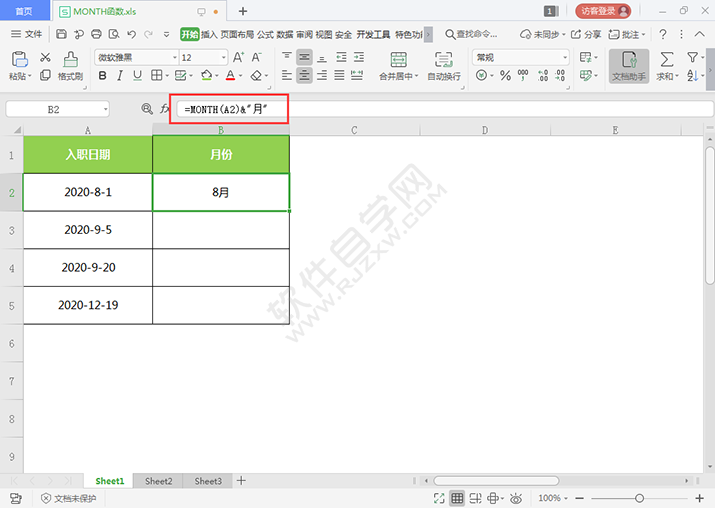Switch to the Sheet2 tab
The image size is (715, 508).
pyautogui.click(x=158, y=481)
